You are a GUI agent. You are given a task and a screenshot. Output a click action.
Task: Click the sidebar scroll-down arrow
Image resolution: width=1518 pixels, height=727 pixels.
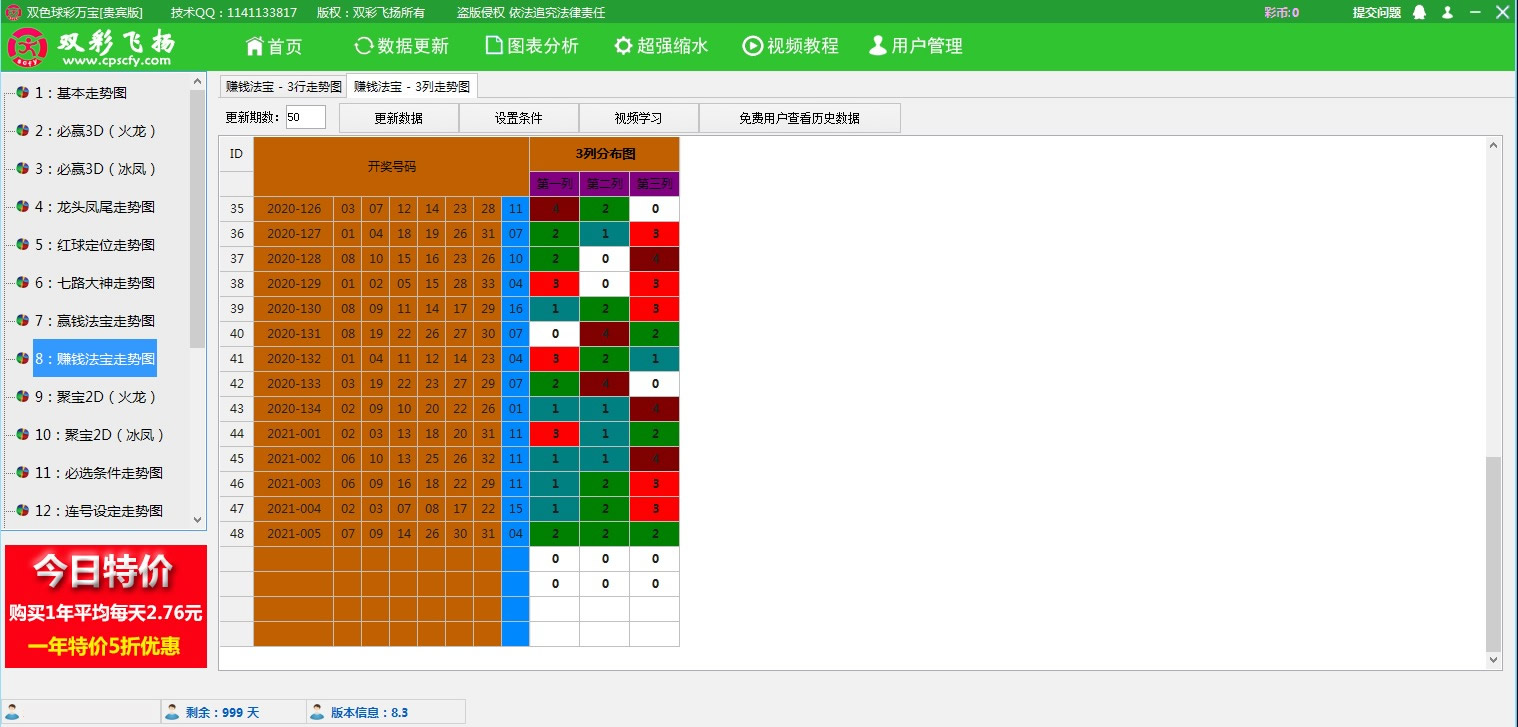click(x=198, y=521)
